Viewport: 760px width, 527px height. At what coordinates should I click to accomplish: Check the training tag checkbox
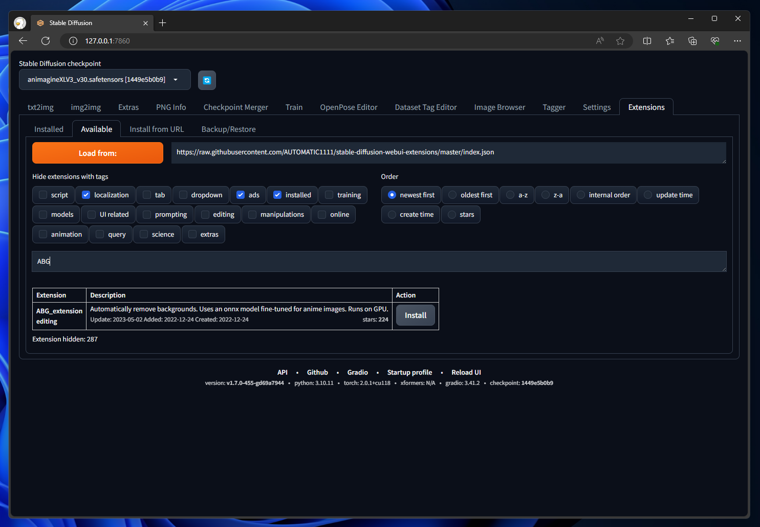[329, 195]
